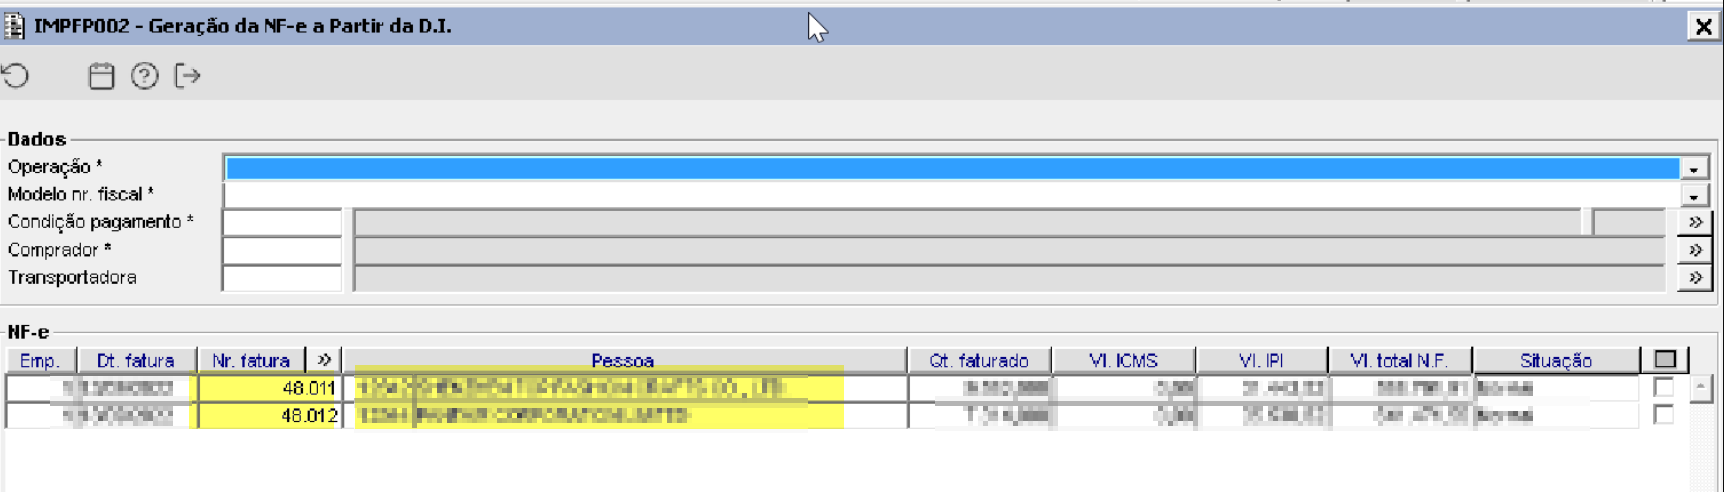Open Transportadora lookup button
This screenshot has height=492, width=1724.
pos(1695,277)
